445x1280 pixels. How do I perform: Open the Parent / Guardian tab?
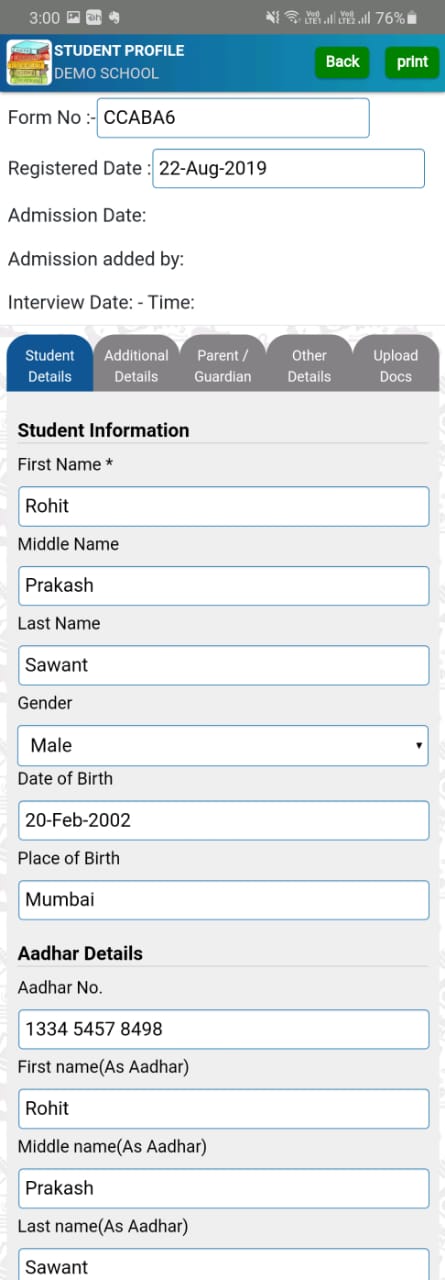click(223, 366)
